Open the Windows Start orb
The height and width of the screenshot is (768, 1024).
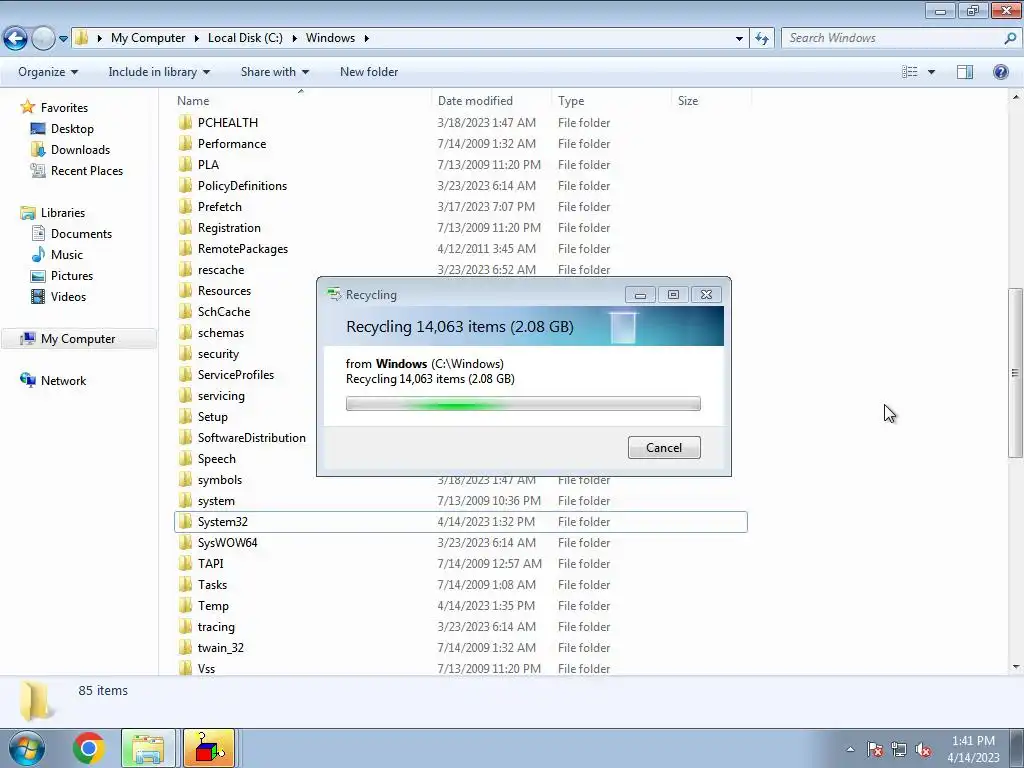(25, 748)
